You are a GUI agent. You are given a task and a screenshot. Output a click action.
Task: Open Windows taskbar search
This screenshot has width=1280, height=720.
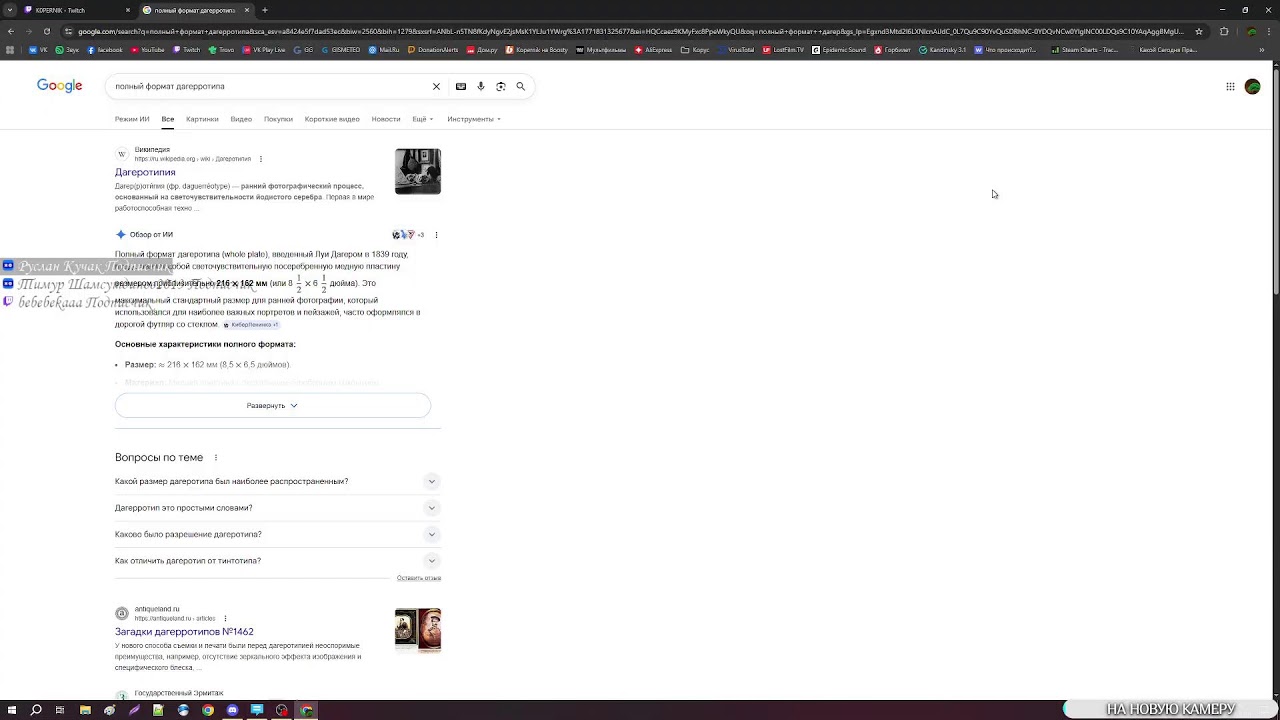point(36,710)
